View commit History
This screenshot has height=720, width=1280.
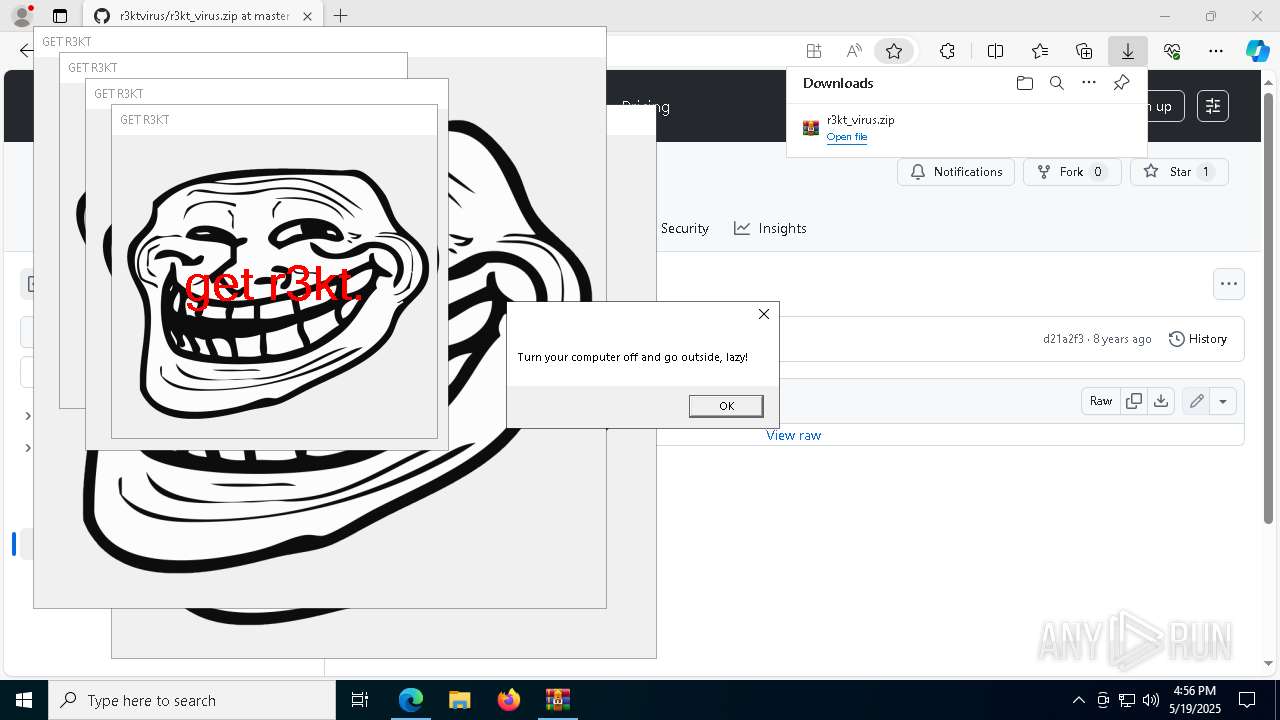pyautogui.click(x=1198, y=339)
